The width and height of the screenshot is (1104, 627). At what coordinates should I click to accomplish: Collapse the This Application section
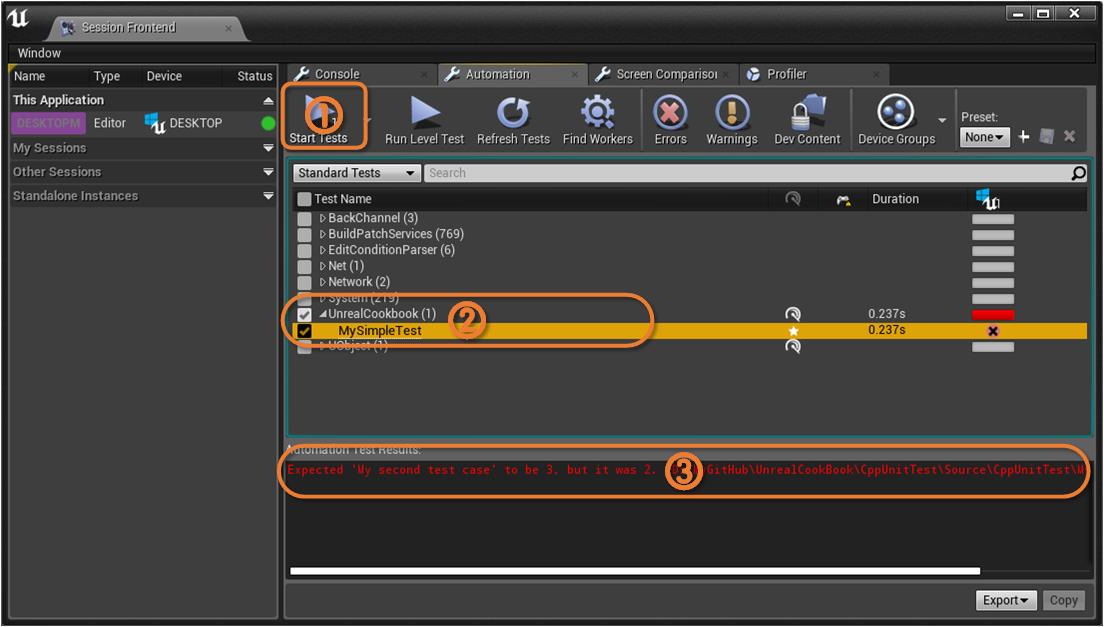pos(268,101)
